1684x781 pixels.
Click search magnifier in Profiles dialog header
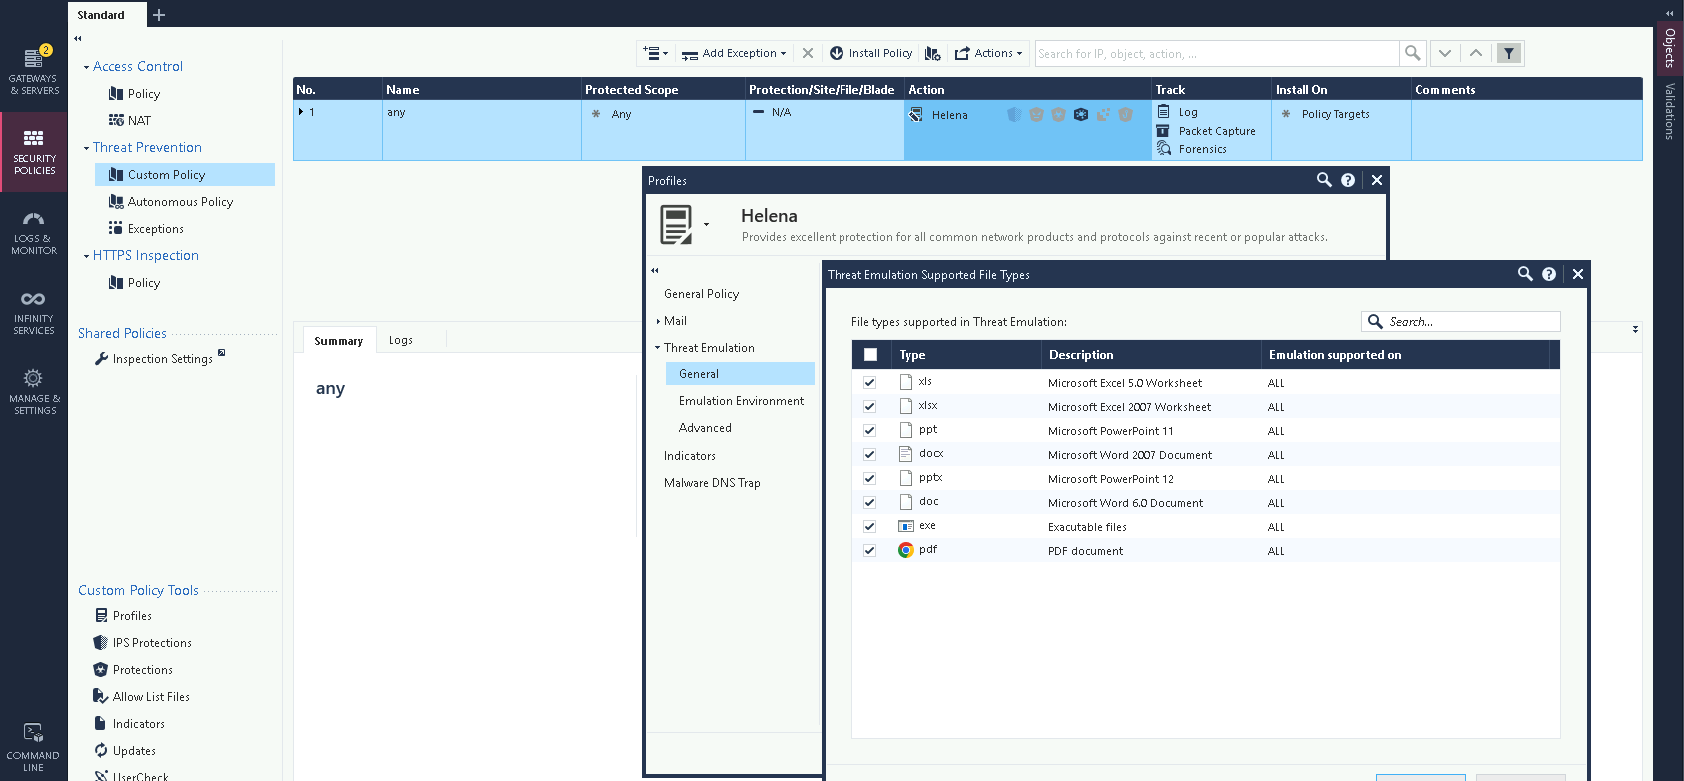click(x=1324, y=180)
